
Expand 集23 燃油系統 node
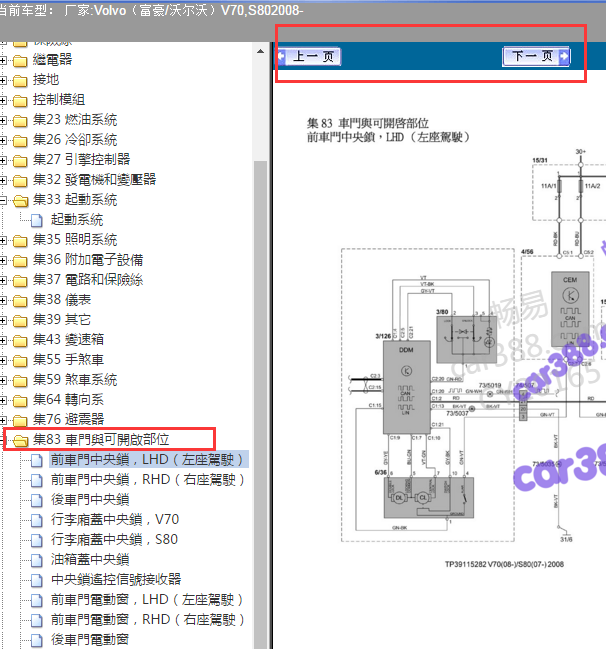[x=2, y=120]
